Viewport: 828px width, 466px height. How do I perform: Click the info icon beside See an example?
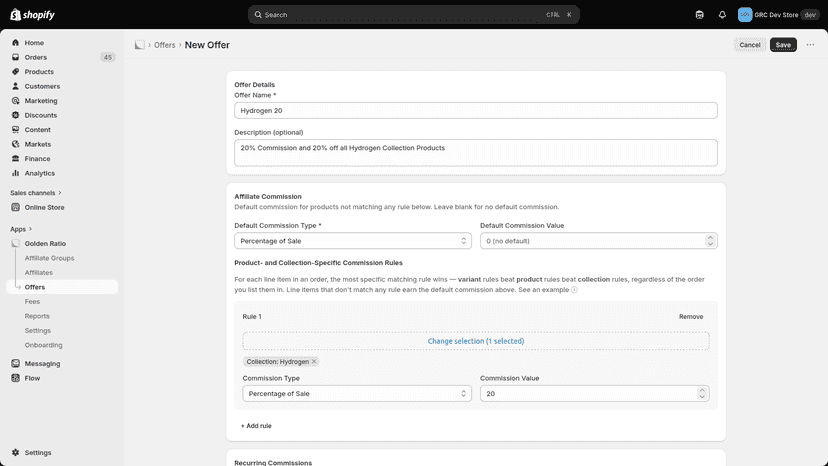tap(574, 290)
